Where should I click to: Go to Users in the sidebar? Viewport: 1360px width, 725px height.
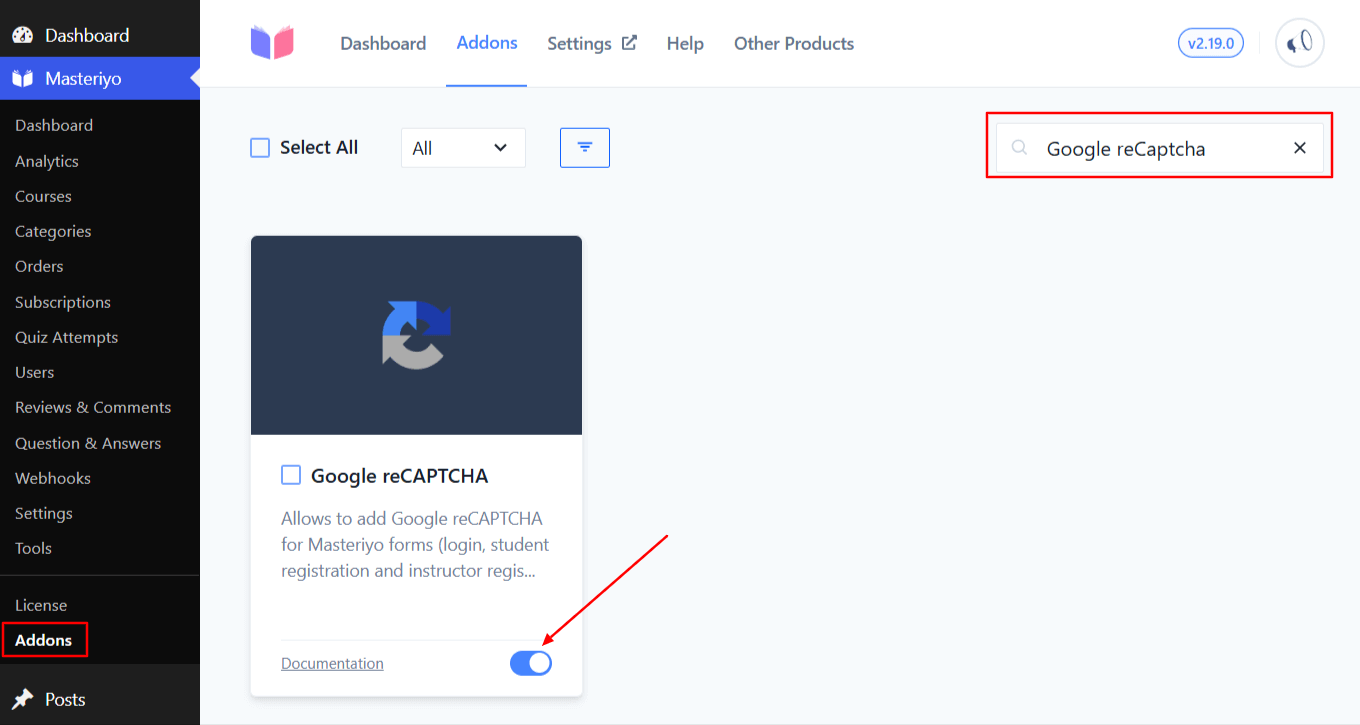(35, 372)
